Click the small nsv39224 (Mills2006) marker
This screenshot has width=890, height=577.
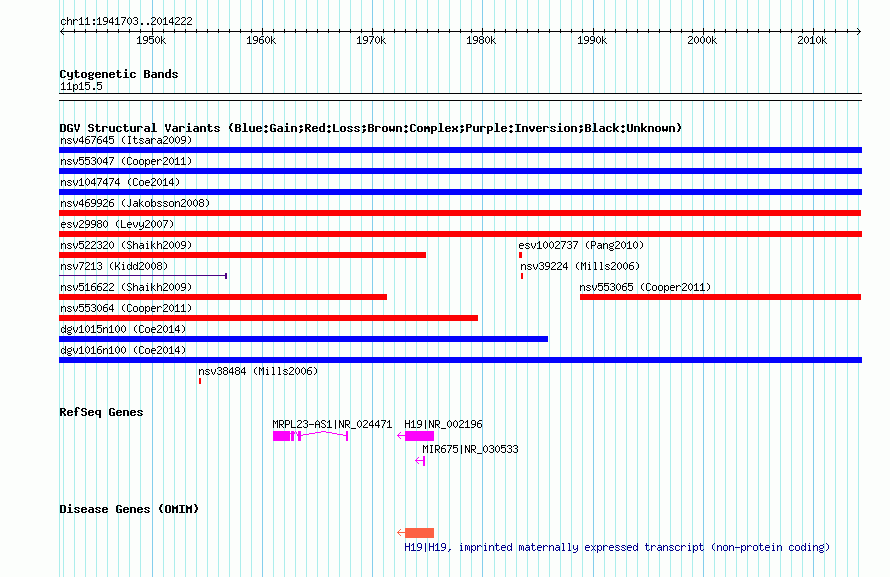[522, 276]
